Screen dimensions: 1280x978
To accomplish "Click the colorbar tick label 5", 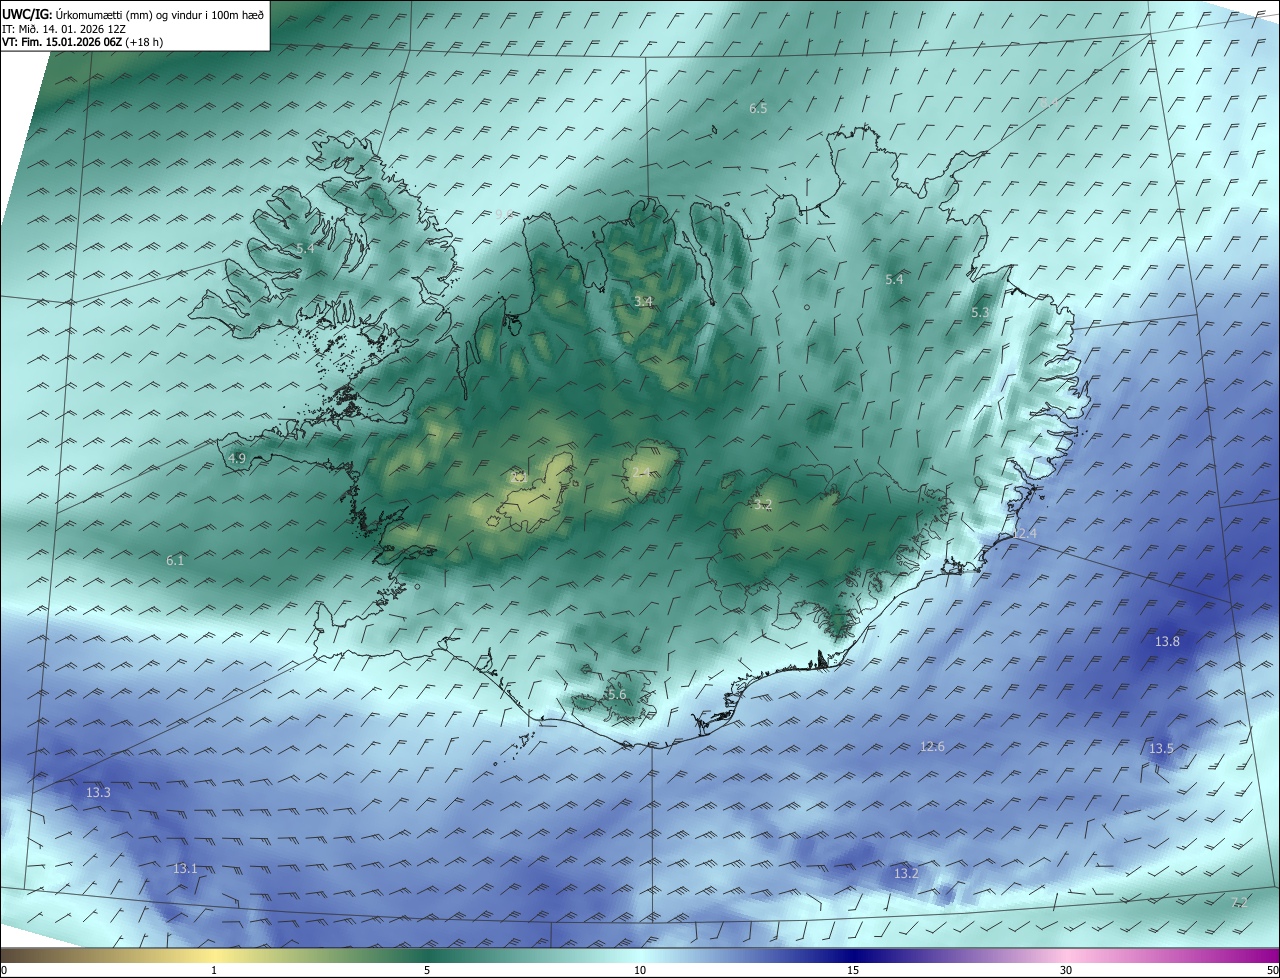I will point(427,970).
